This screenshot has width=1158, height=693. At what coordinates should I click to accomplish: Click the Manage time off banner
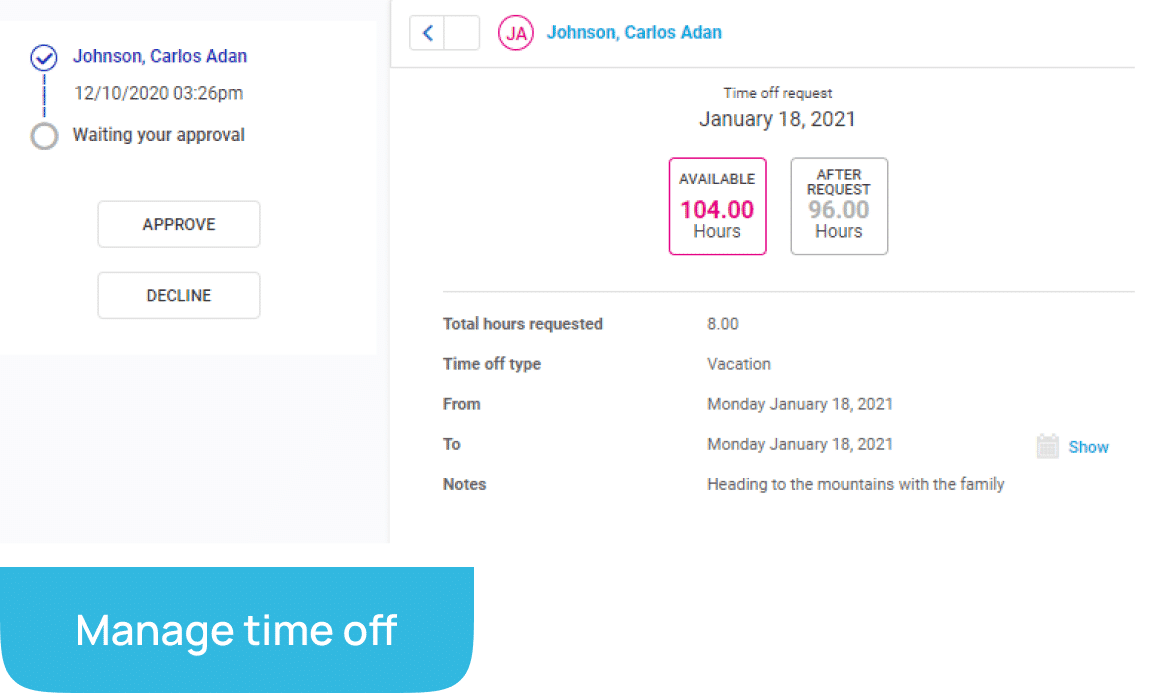[236, 629]
